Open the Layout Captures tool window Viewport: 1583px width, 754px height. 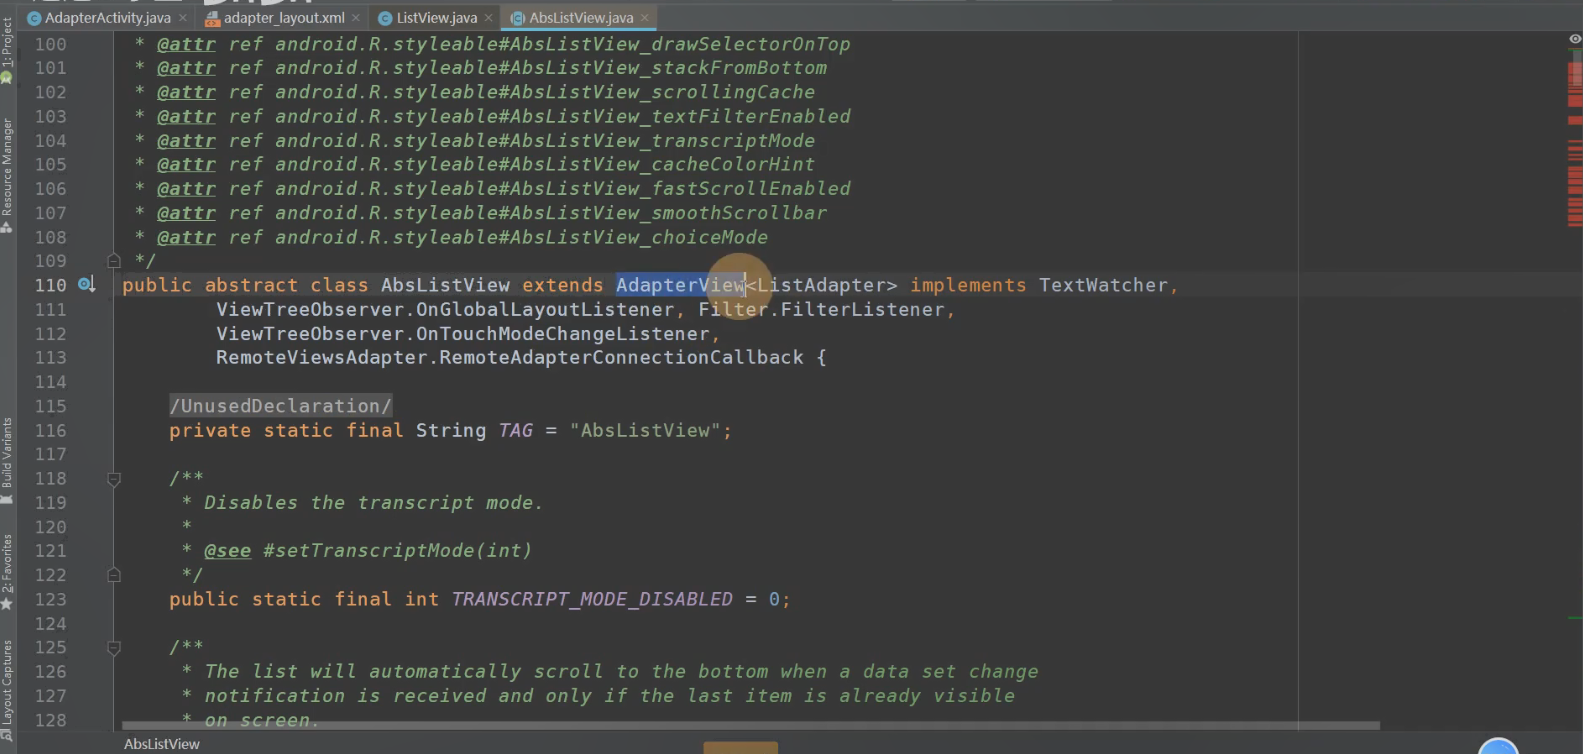(8, 692)
